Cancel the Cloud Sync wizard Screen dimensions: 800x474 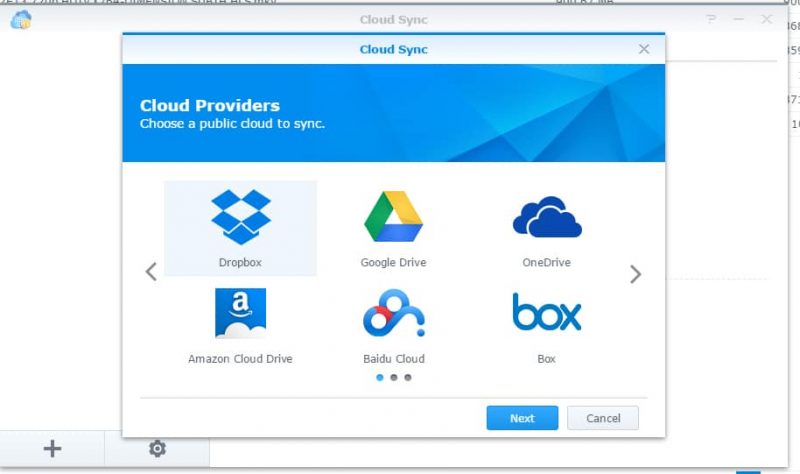pos(603,418)
